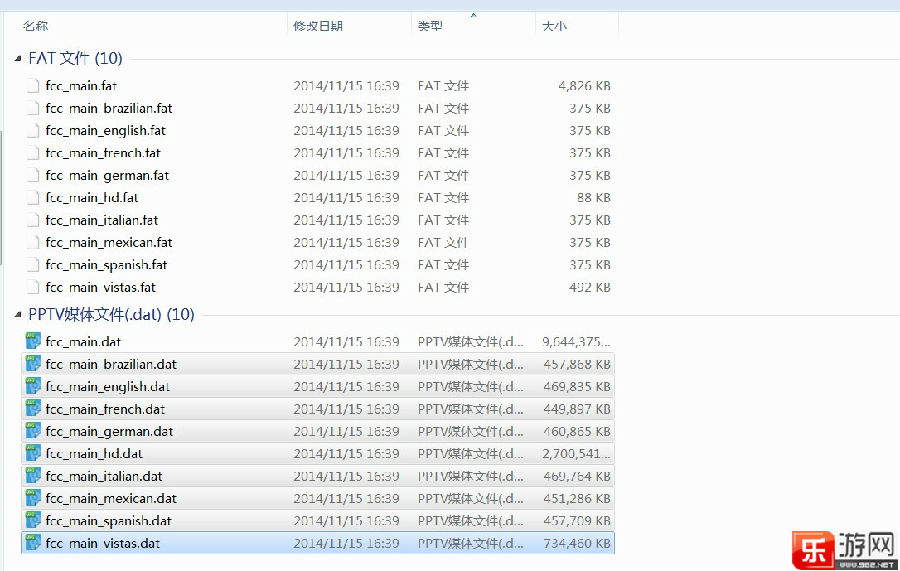The image size is (900, 571).
Task: Click the fcc_main_vistas.dat file icon
Action: [33, 543]
